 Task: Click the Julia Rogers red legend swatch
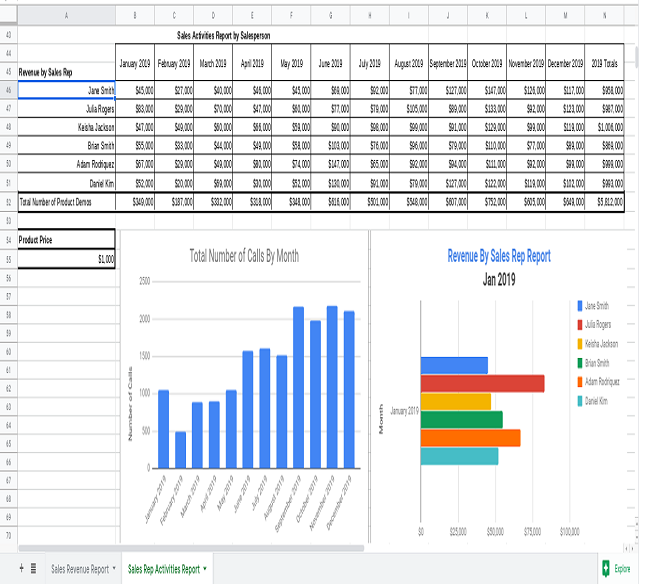[x=580, y=325]
